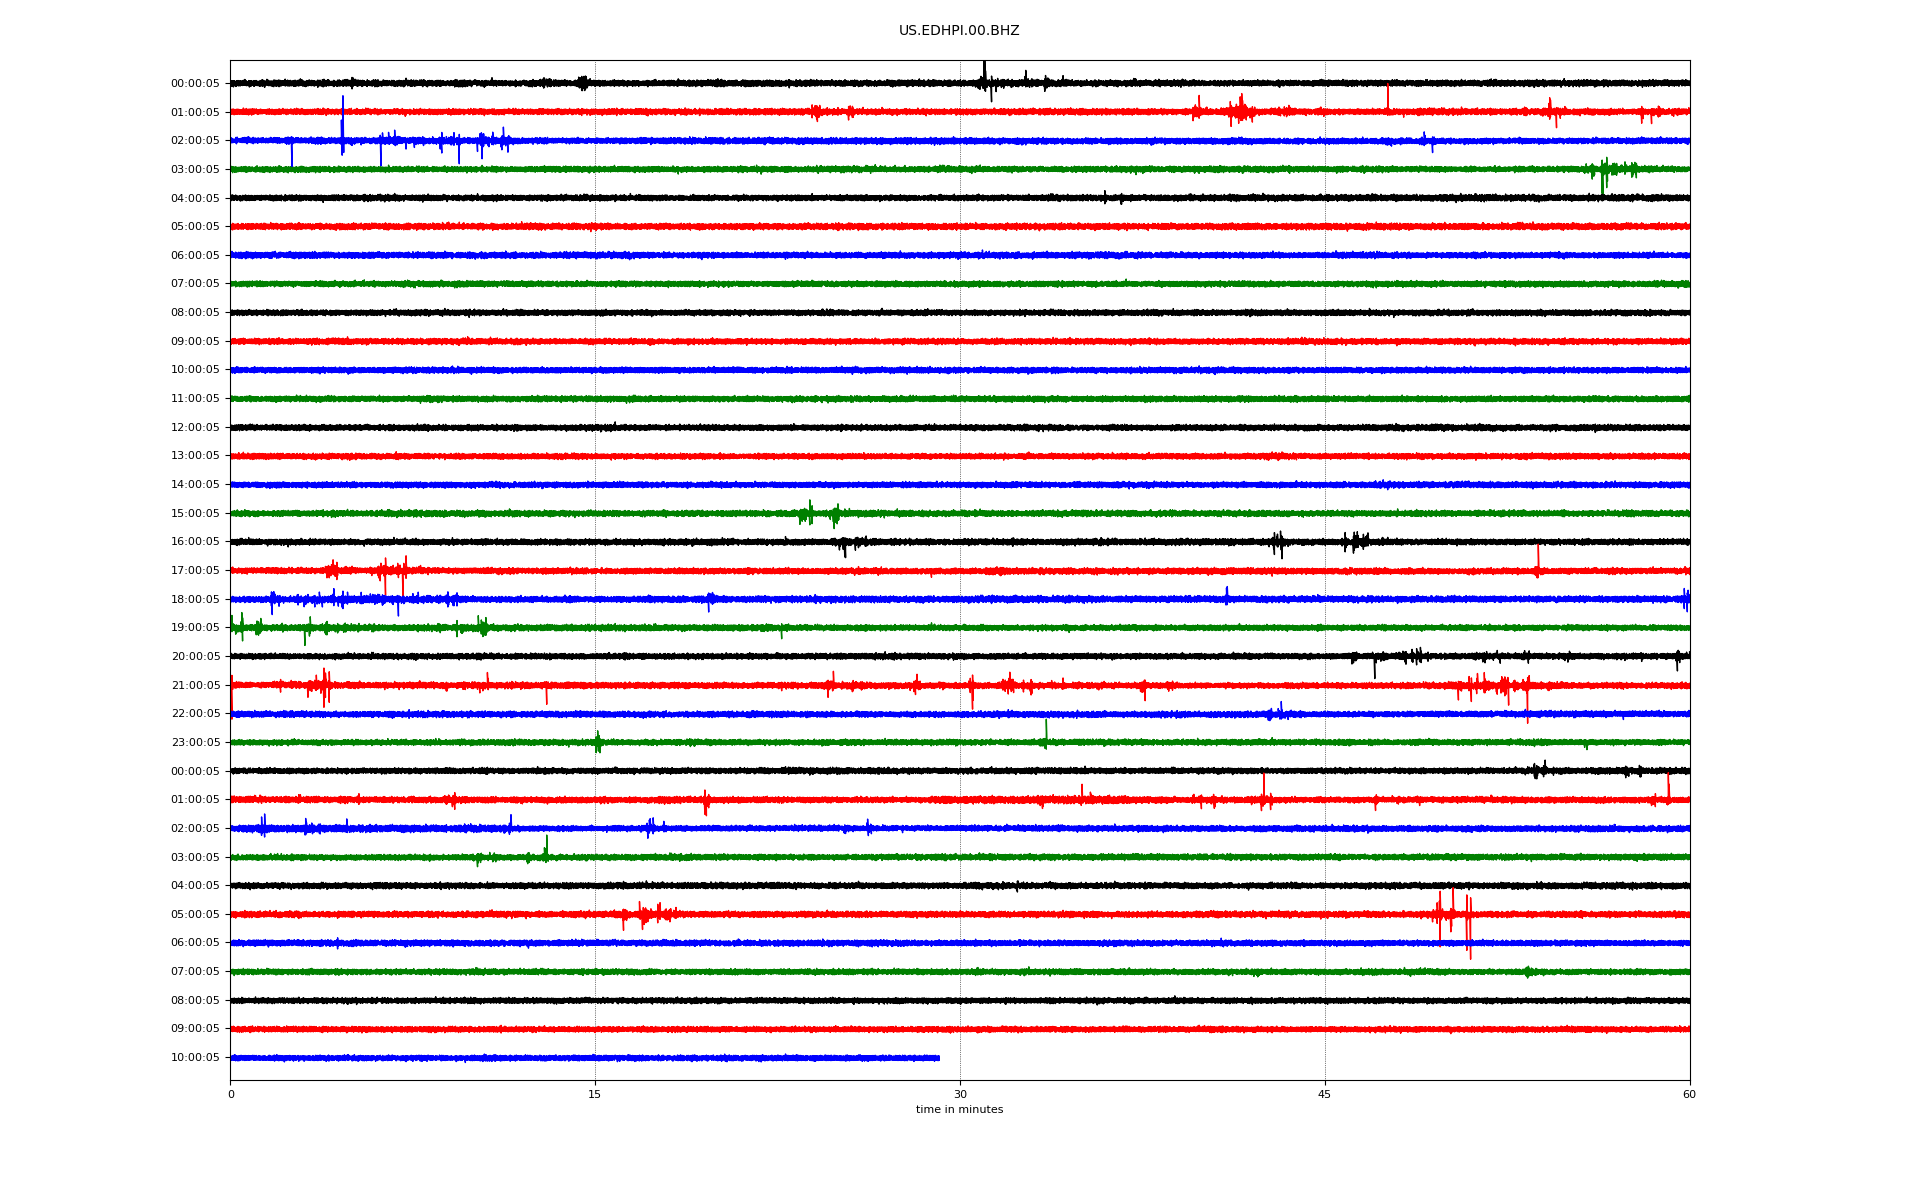Click the 13:00:05 row label
The width and height of the screenshot is (1920, 1200).
tap(195, 456)
